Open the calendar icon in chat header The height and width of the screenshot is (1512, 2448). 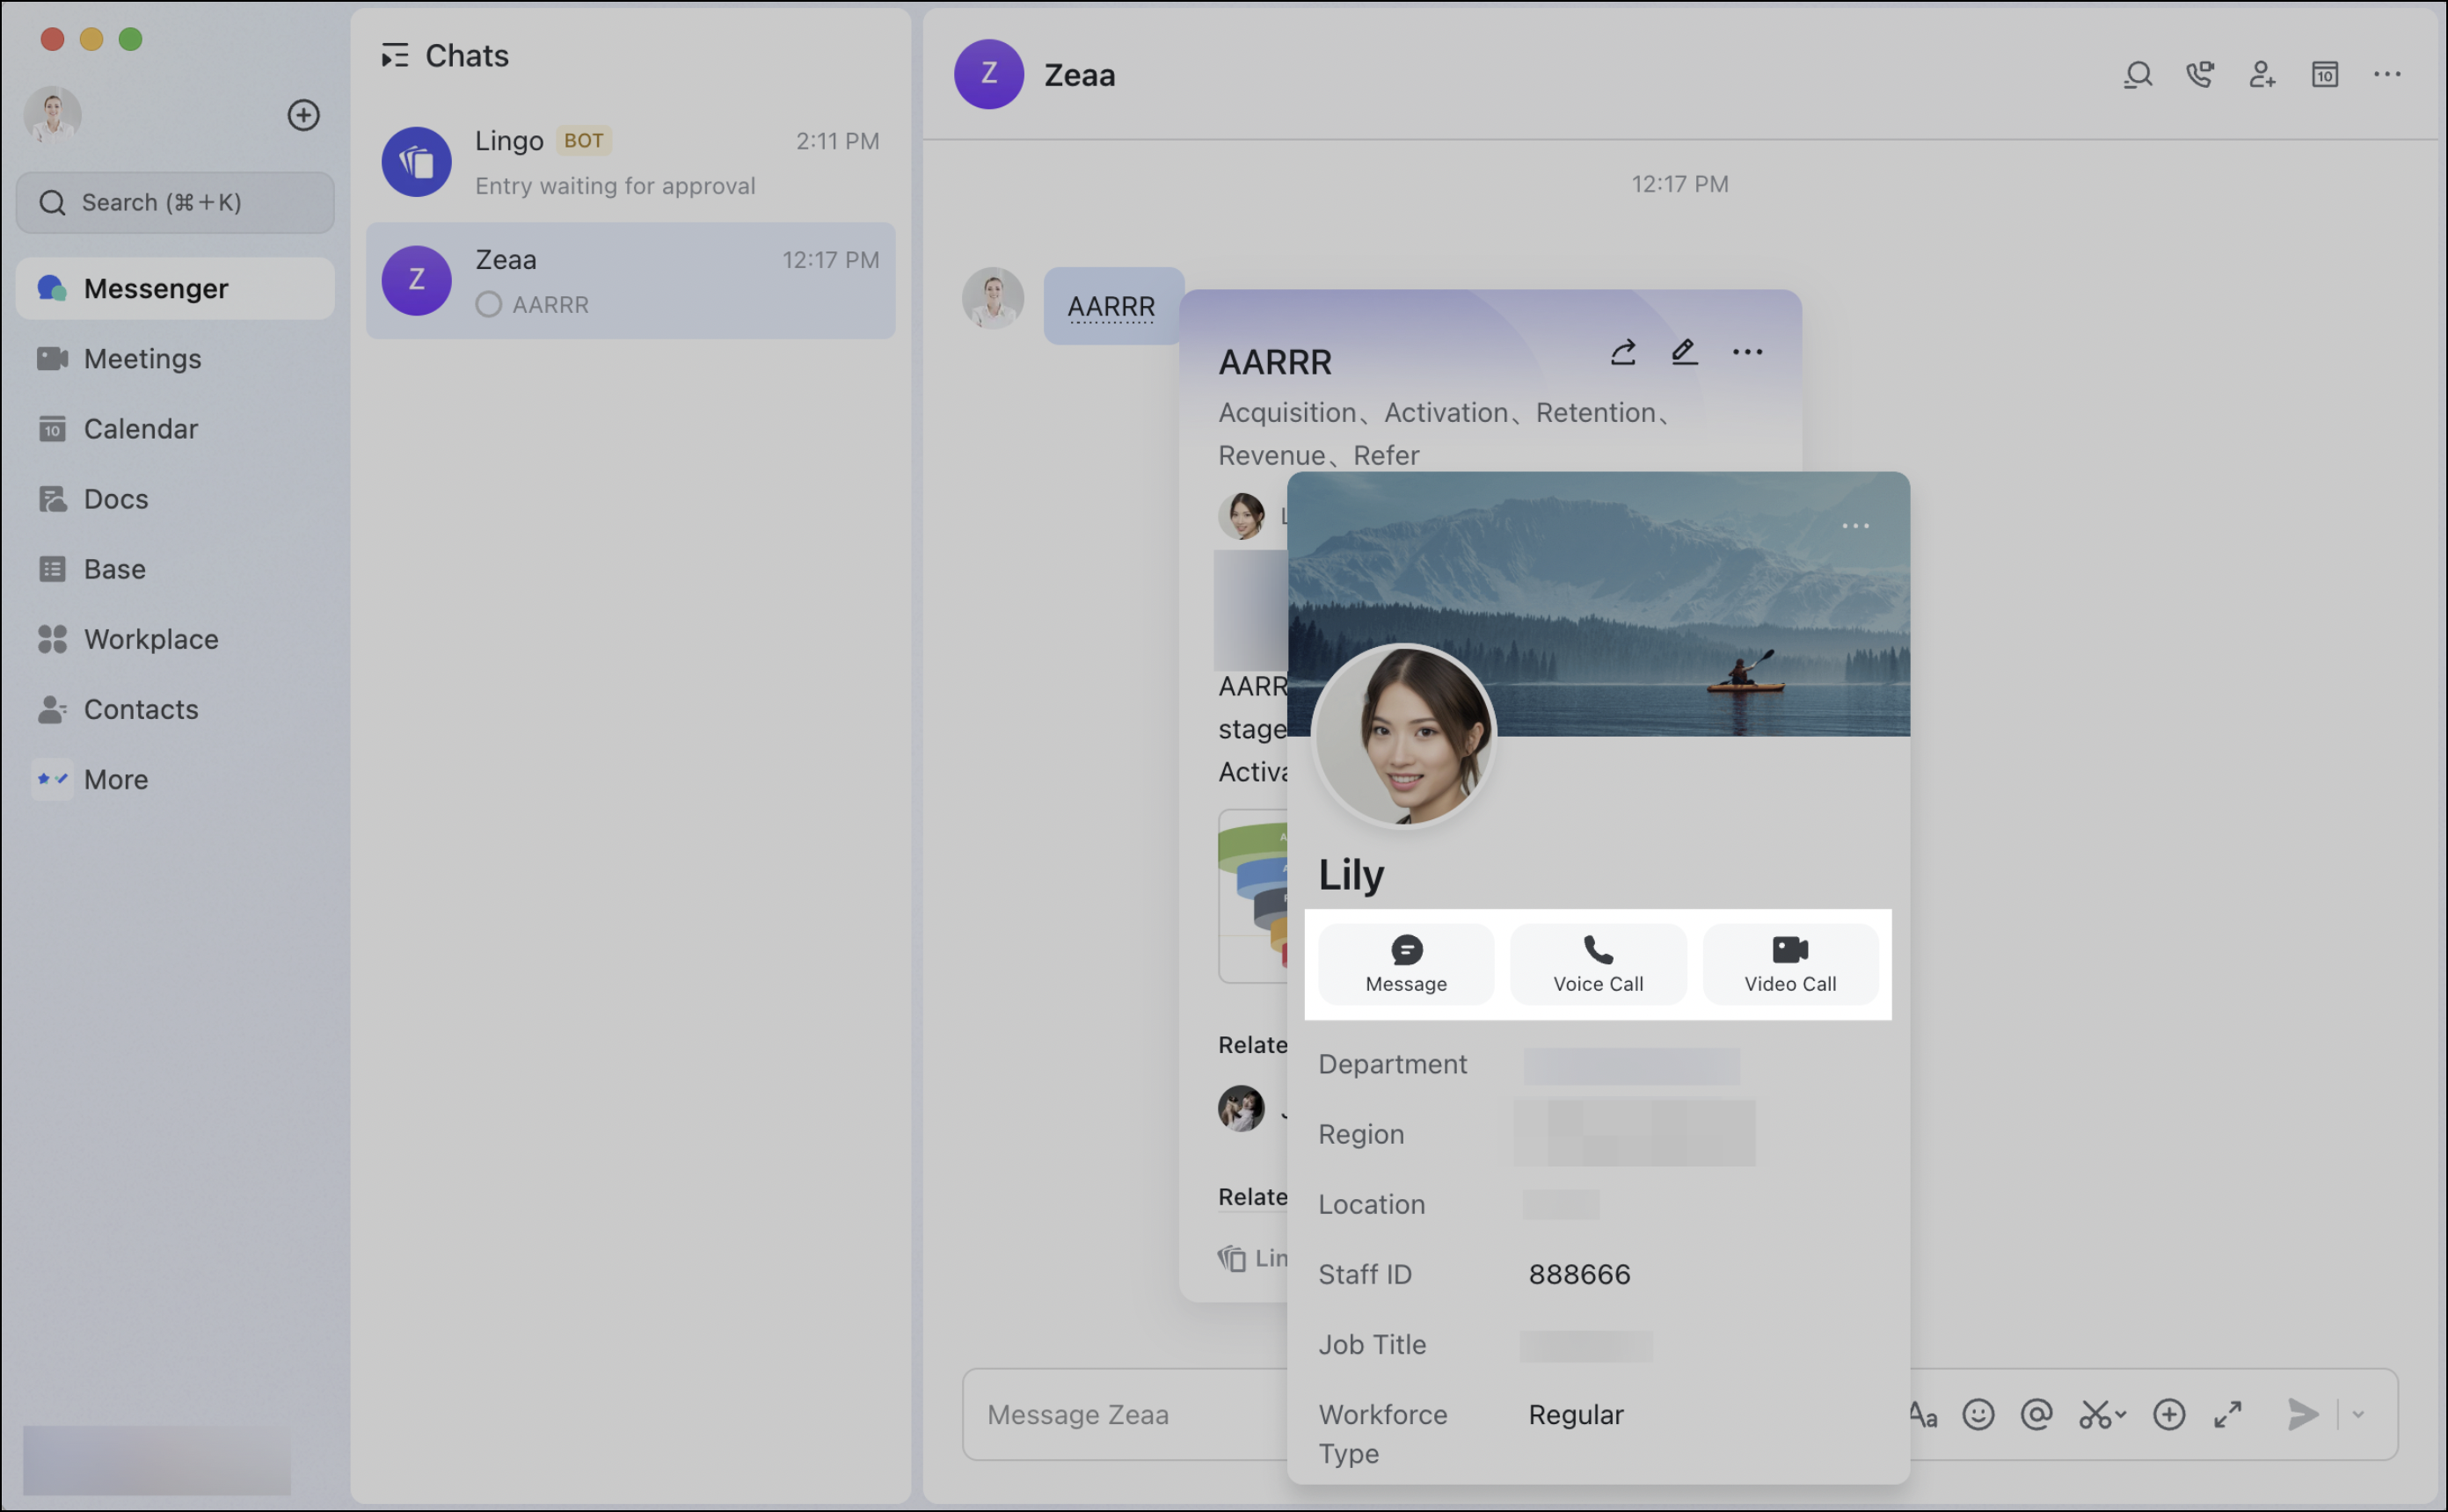(x=2324, y=75)
